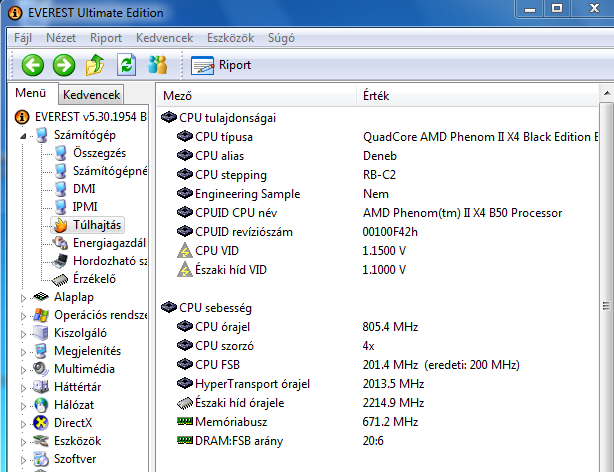Expand the Multimédia tree node
Viewport: 614px width, 472px height.
(23, 370)
